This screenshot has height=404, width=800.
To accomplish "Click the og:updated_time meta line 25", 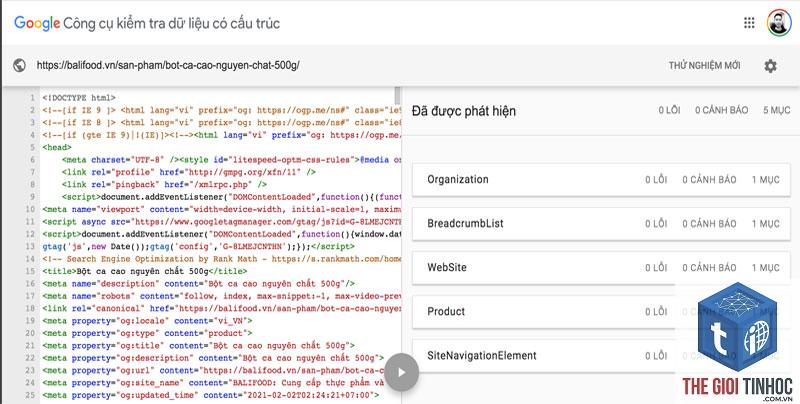I will click(211, 395).
